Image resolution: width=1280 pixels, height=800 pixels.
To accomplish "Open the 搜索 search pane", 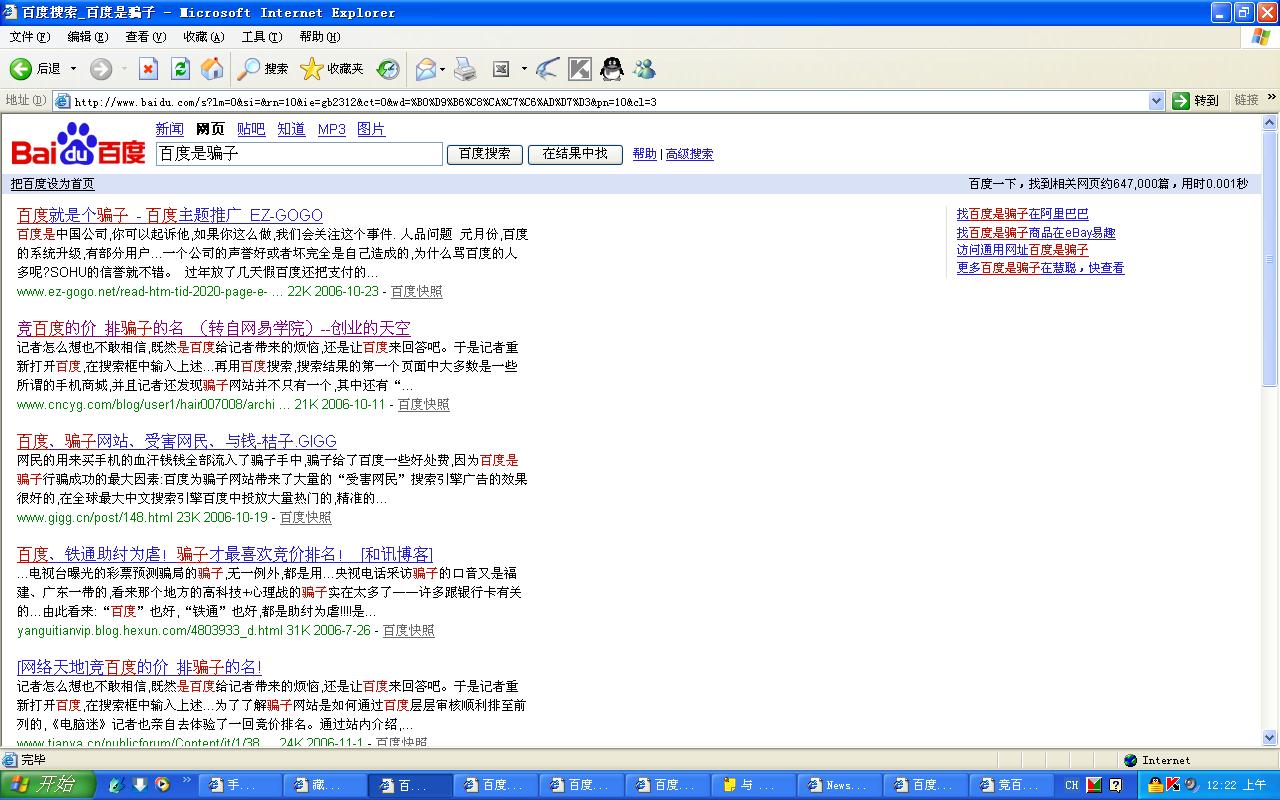I will 263,69.
